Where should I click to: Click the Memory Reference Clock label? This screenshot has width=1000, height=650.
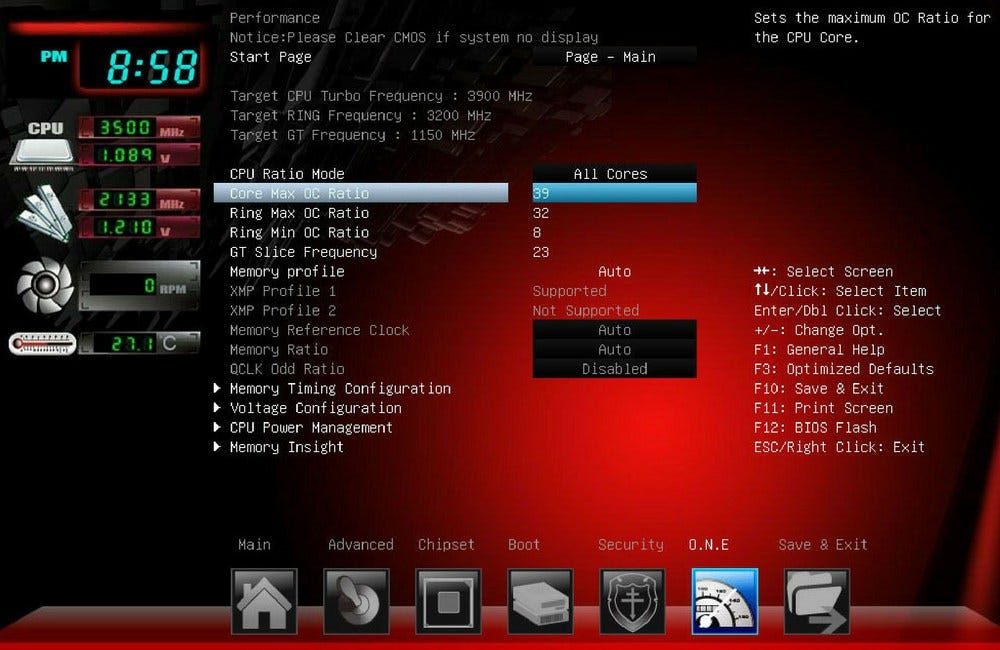[320, 330]
